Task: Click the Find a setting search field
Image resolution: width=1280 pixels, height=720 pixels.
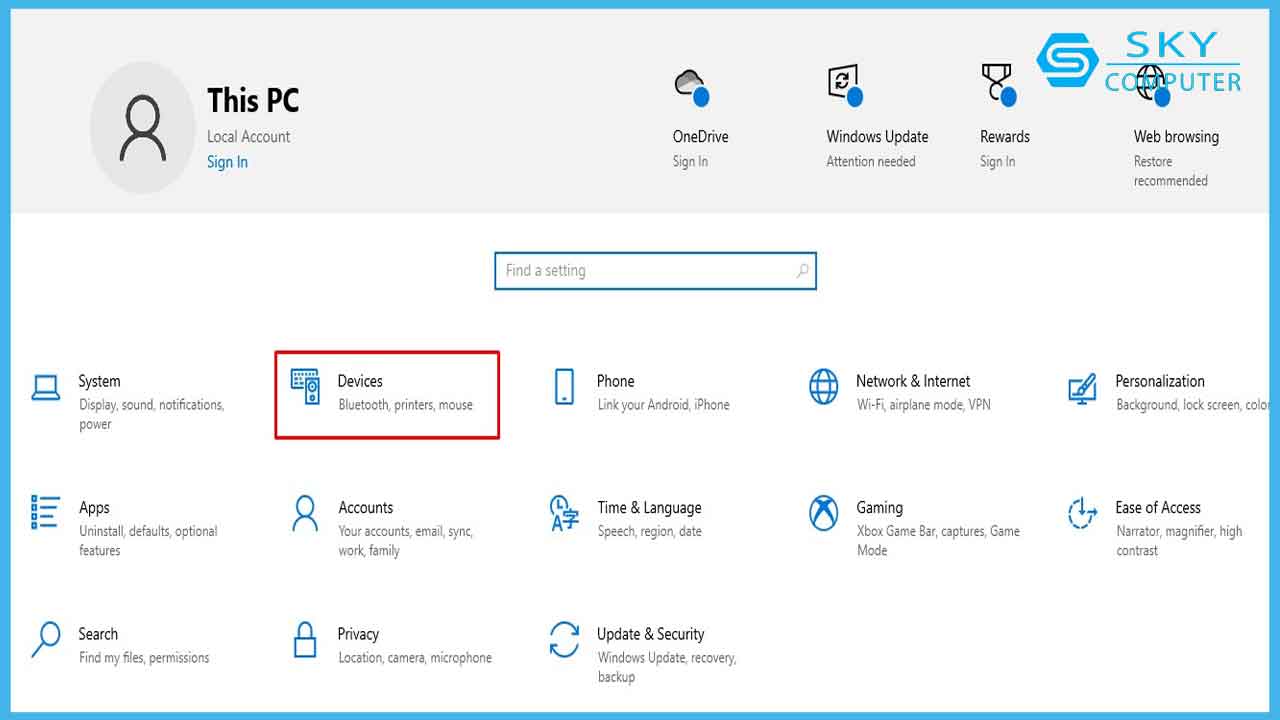Action: [x=656, y=271]
